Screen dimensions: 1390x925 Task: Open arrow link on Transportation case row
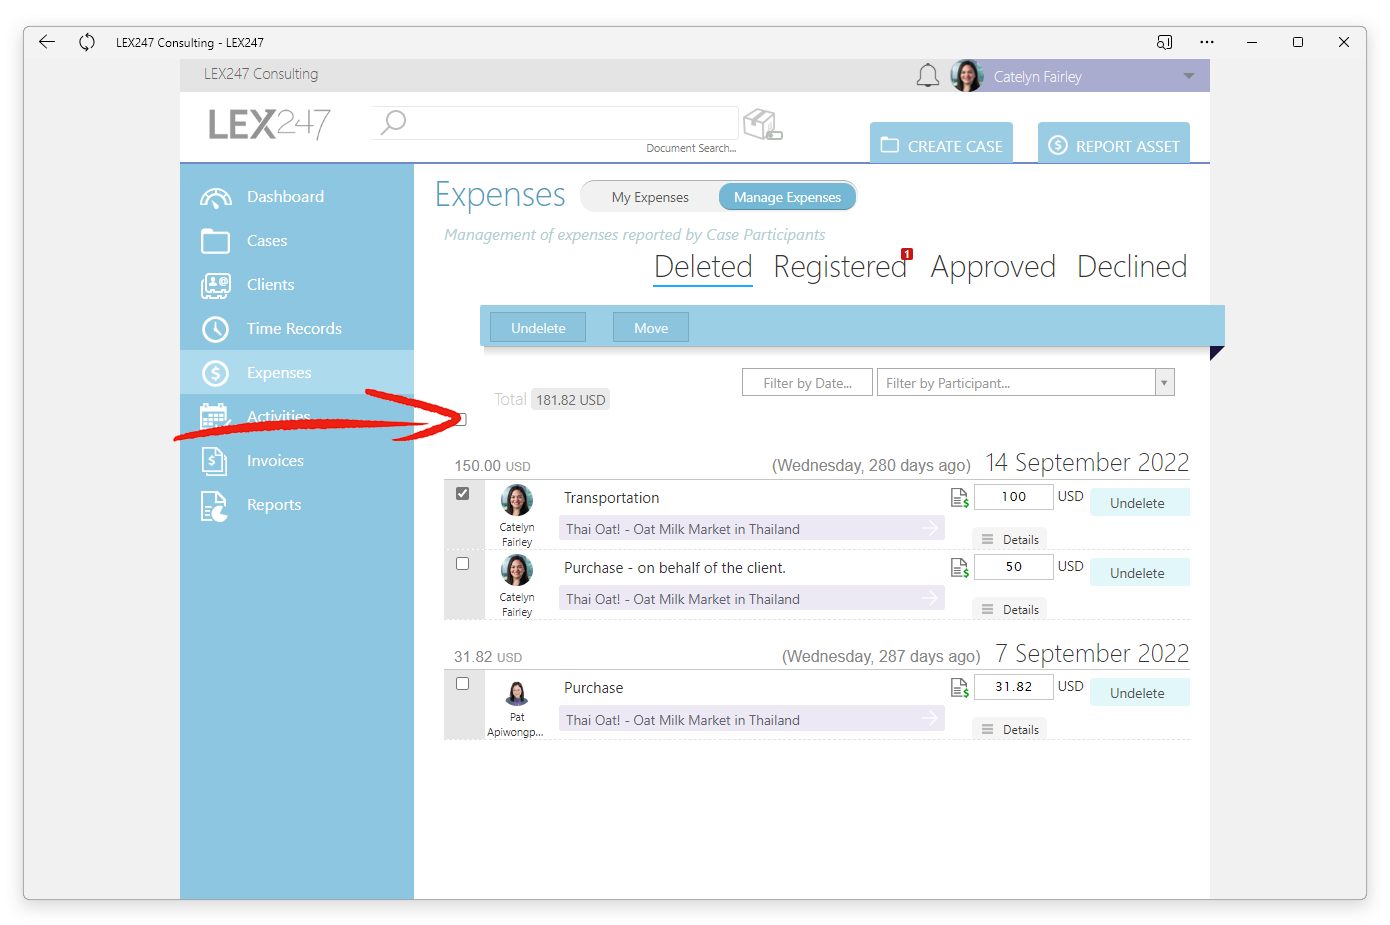pyautogui.click(x=930, y=528)
